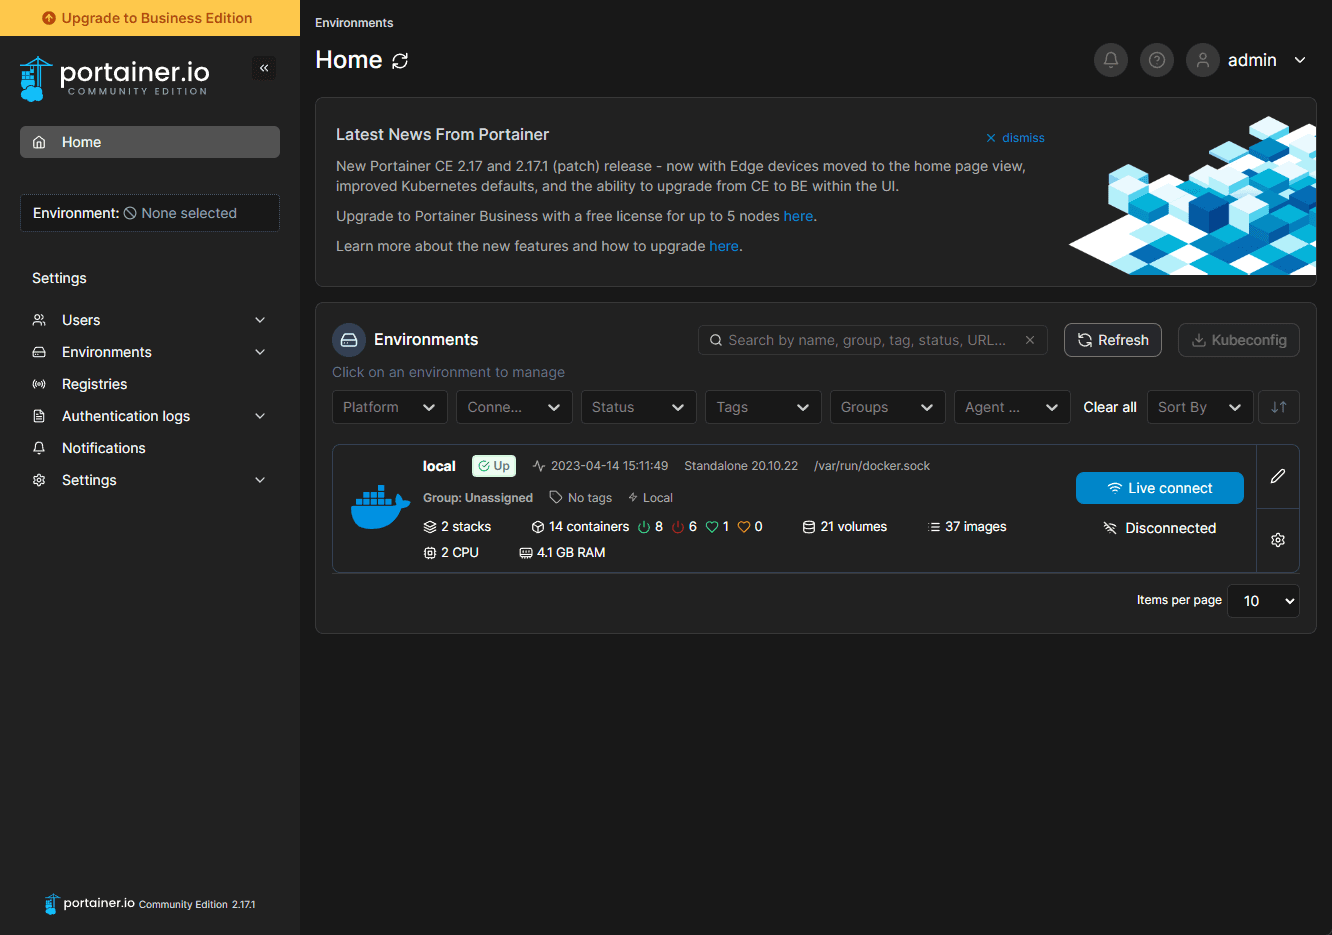The image size is (1332, 935).
Task: Click the Live connect button
Action: pyautogui.click(x=1160, y=488)
